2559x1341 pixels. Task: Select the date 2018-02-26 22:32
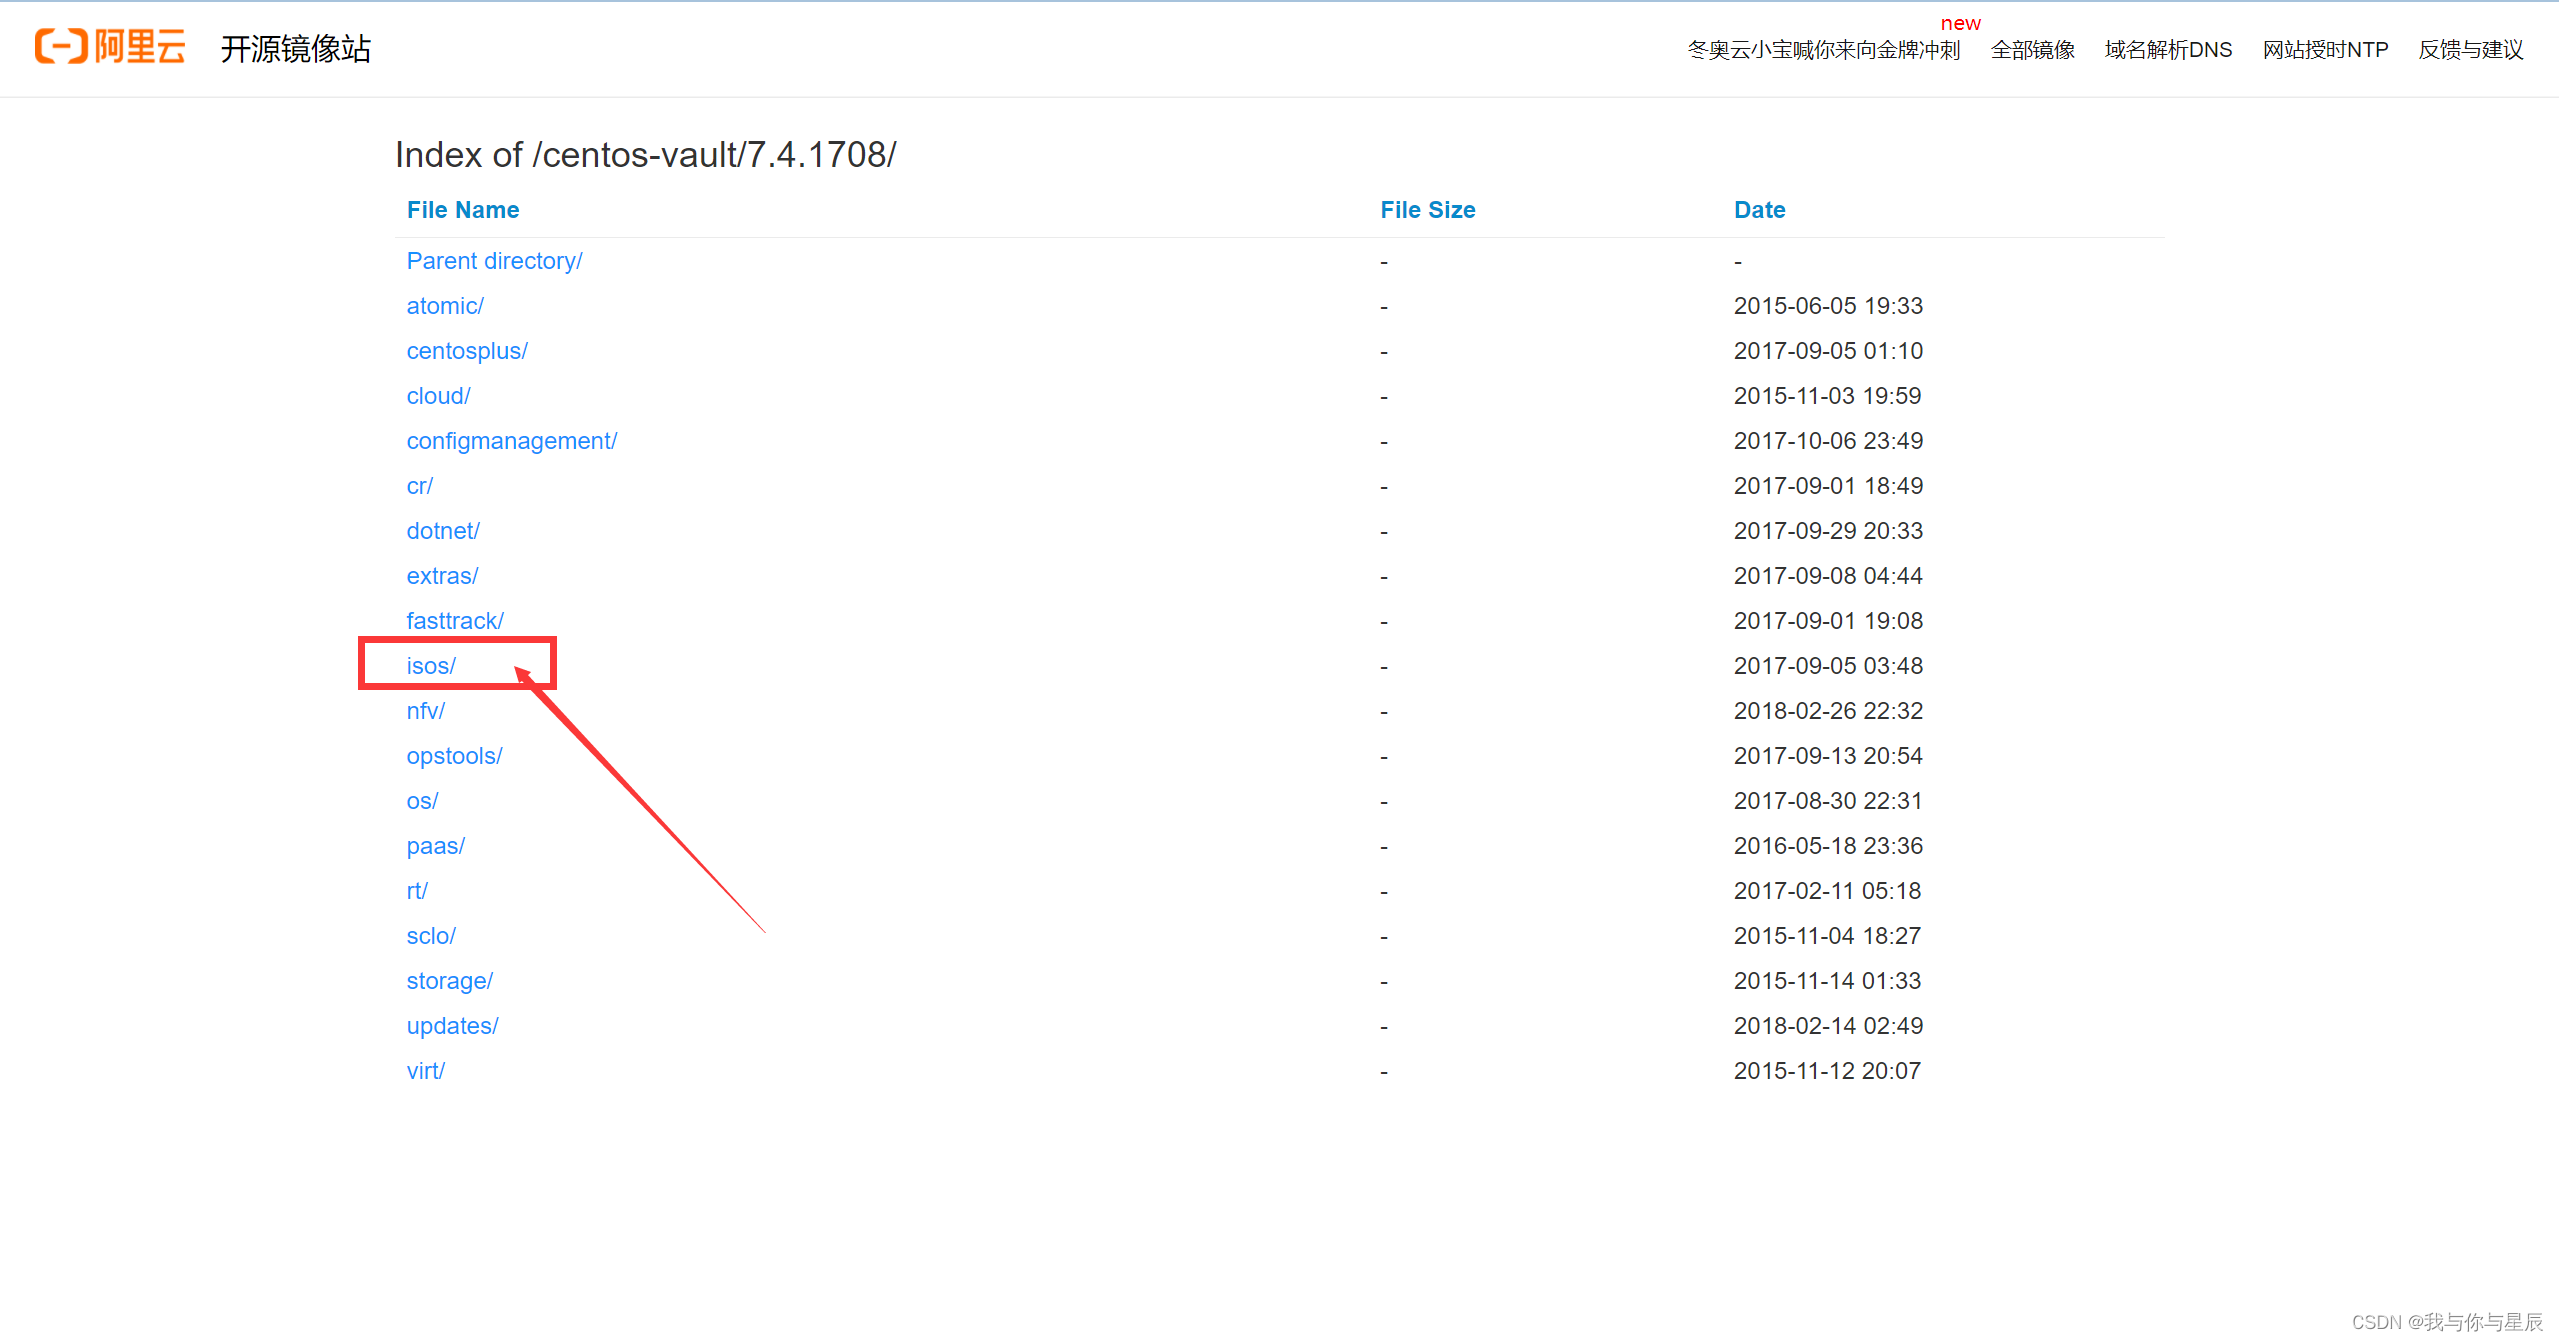click(x=1828, y=711)
